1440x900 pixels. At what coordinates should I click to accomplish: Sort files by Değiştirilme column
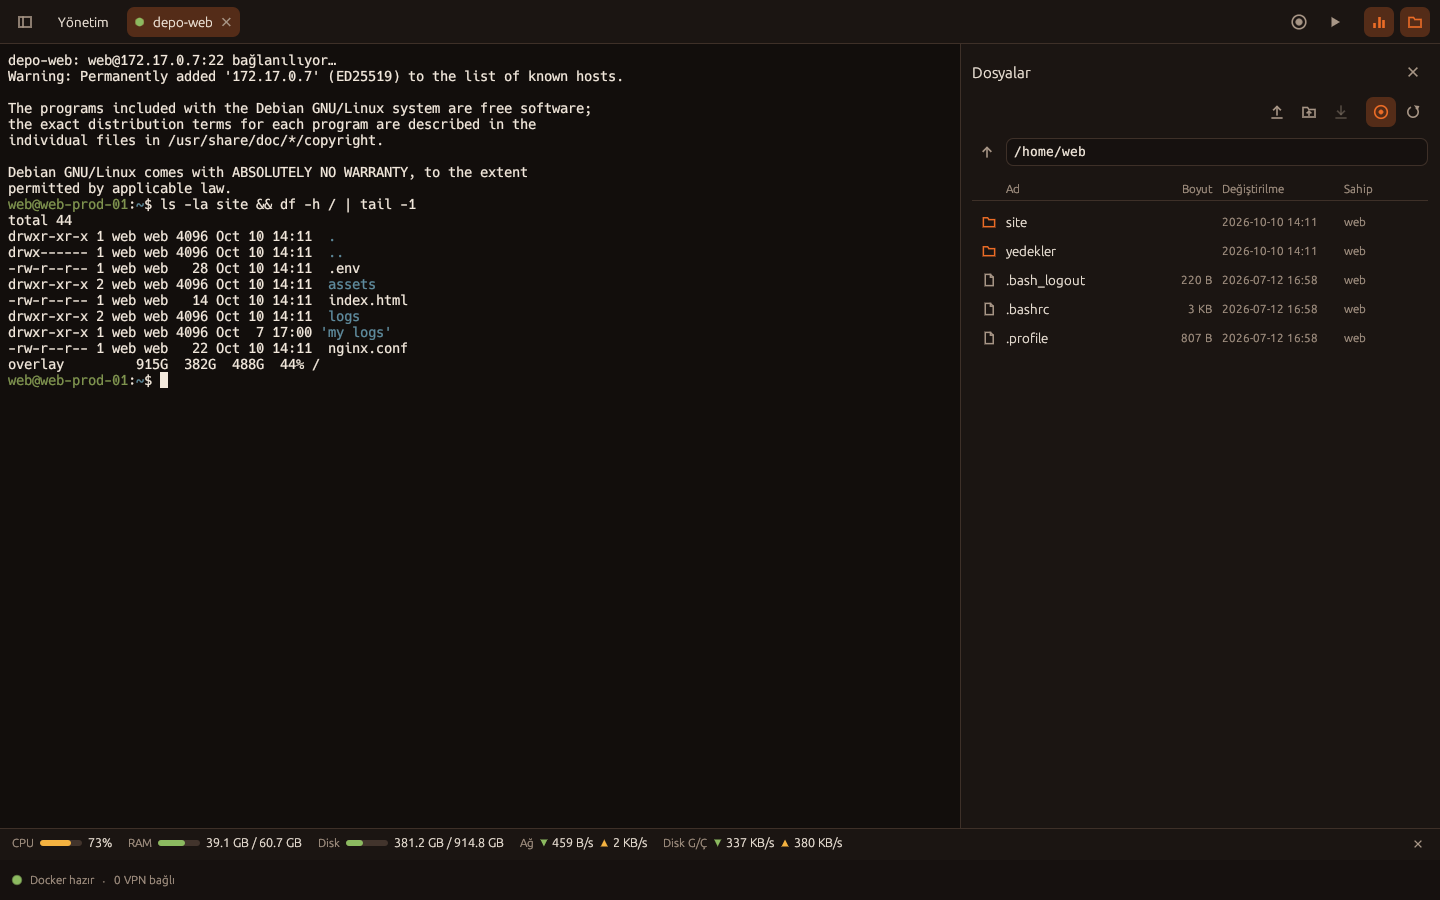pos(1253,189)
